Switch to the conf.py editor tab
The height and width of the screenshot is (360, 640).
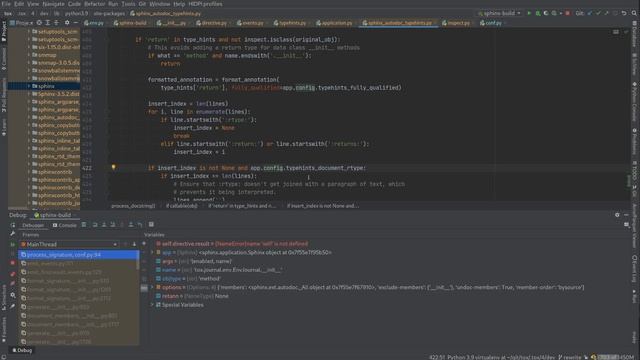tap(493, 23)
